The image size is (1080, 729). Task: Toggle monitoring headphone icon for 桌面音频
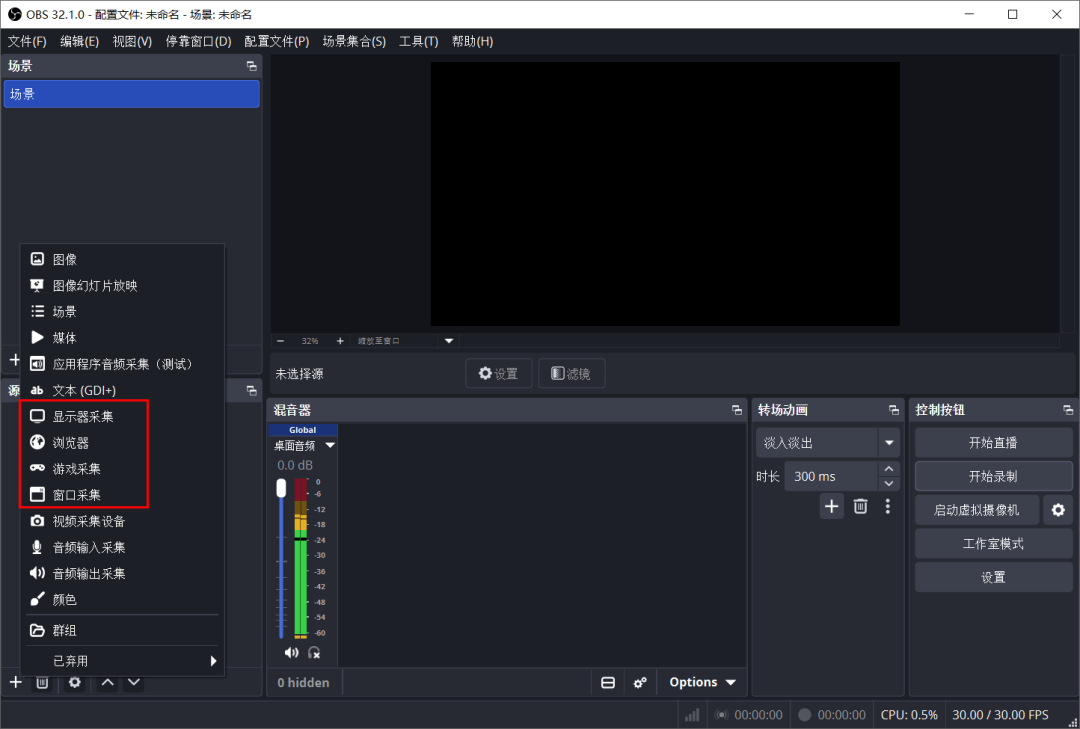(314, 652)
